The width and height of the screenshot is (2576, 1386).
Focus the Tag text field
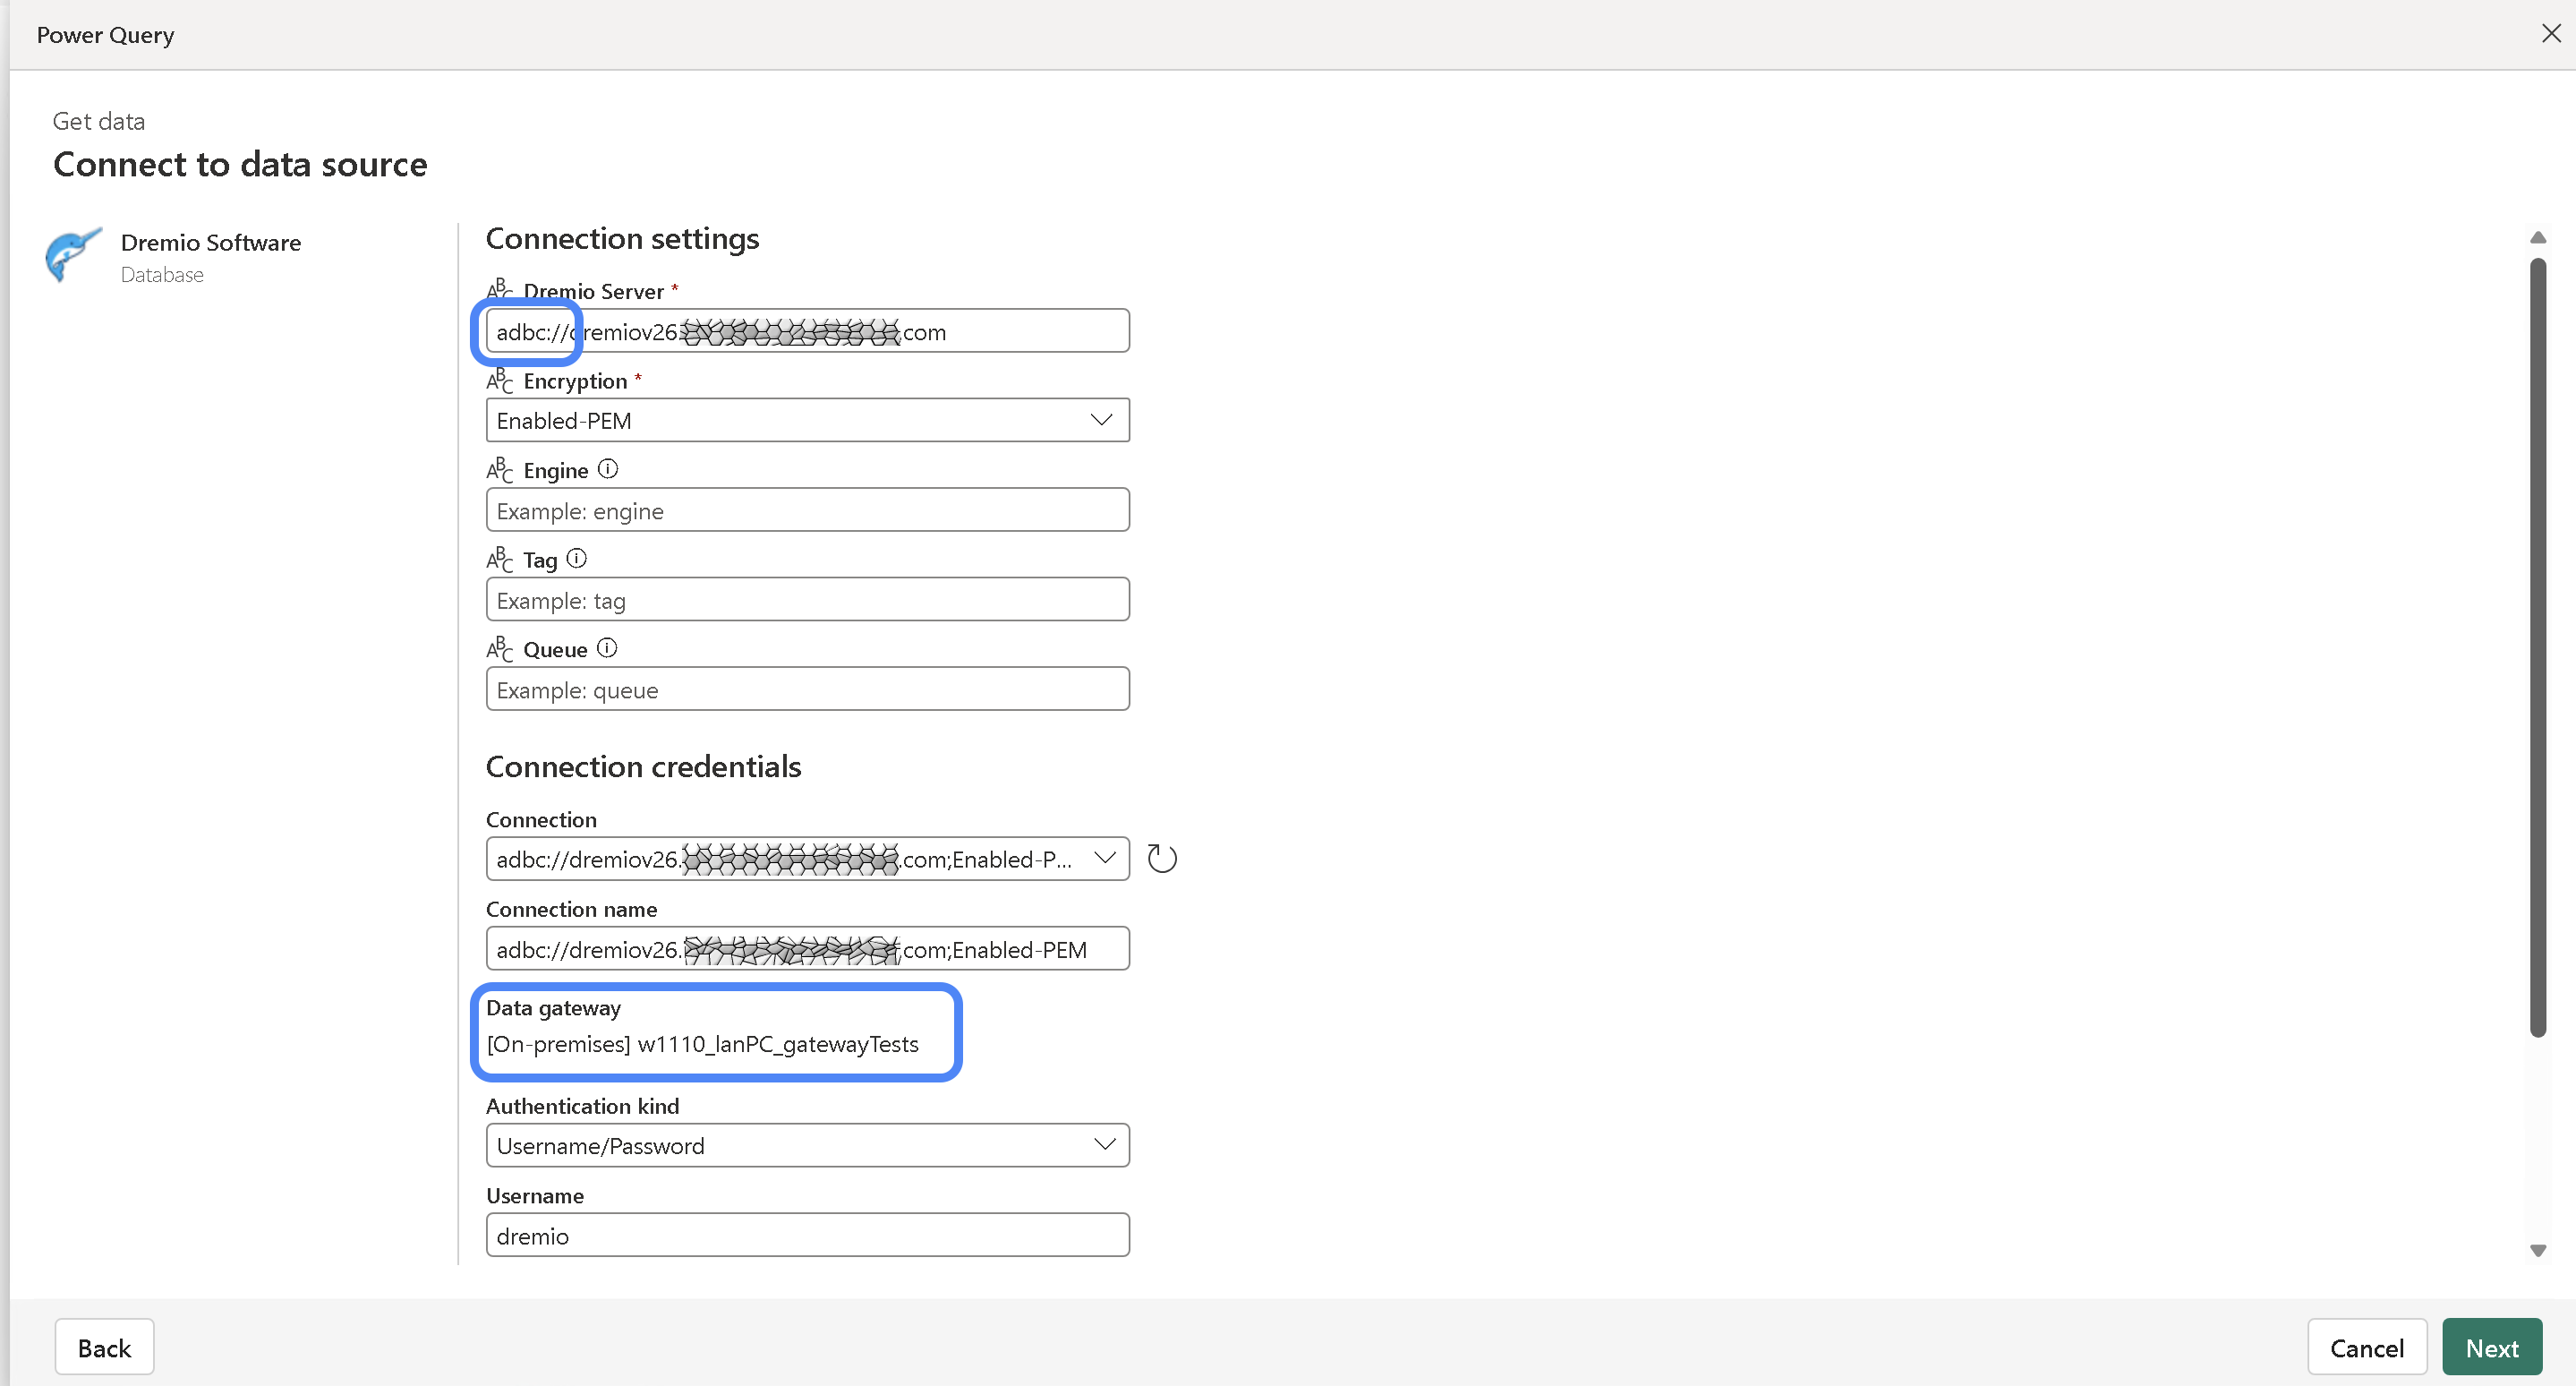tap(808, 600)
